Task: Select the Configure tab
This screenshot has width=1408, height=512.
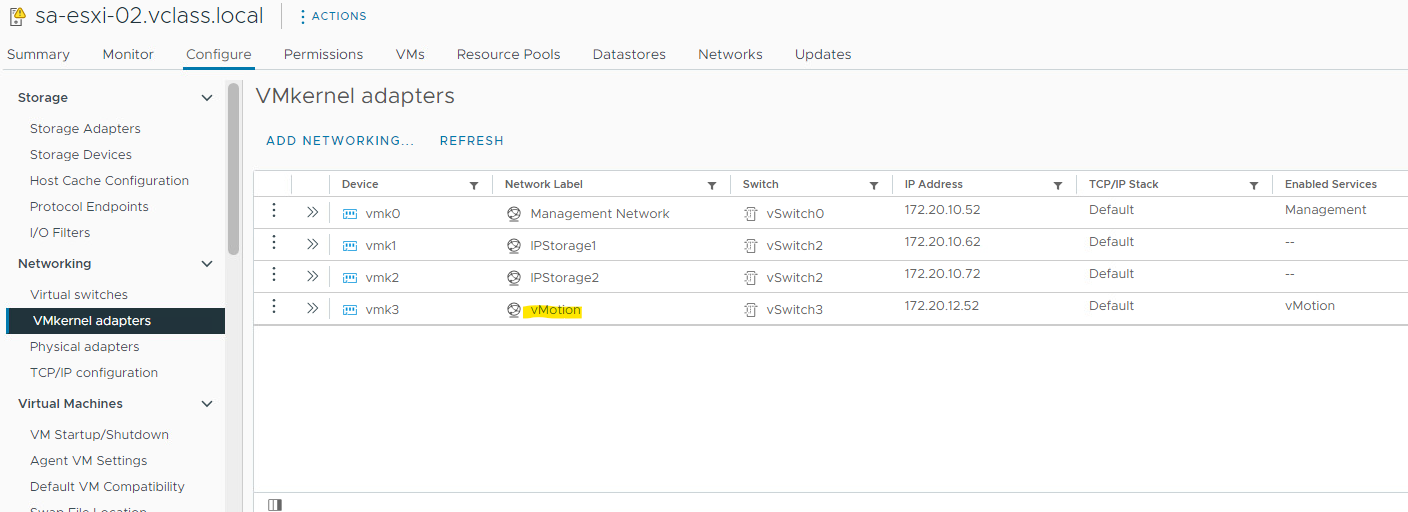Action: (x=219, y=54)
